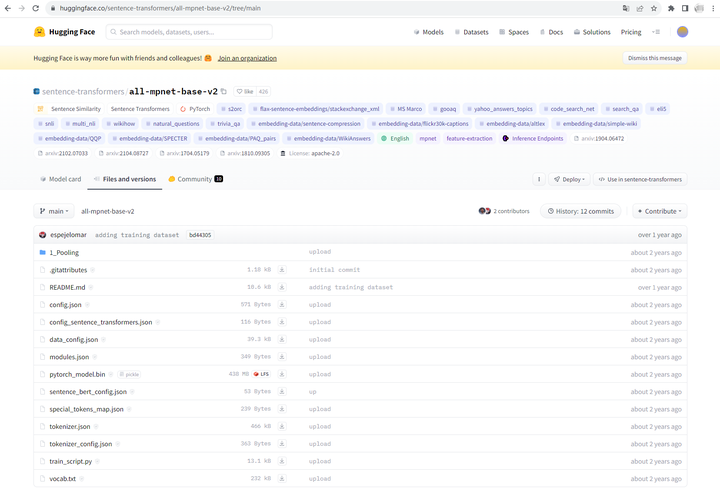Download vocab.txt via download icon

click(282, 479)
